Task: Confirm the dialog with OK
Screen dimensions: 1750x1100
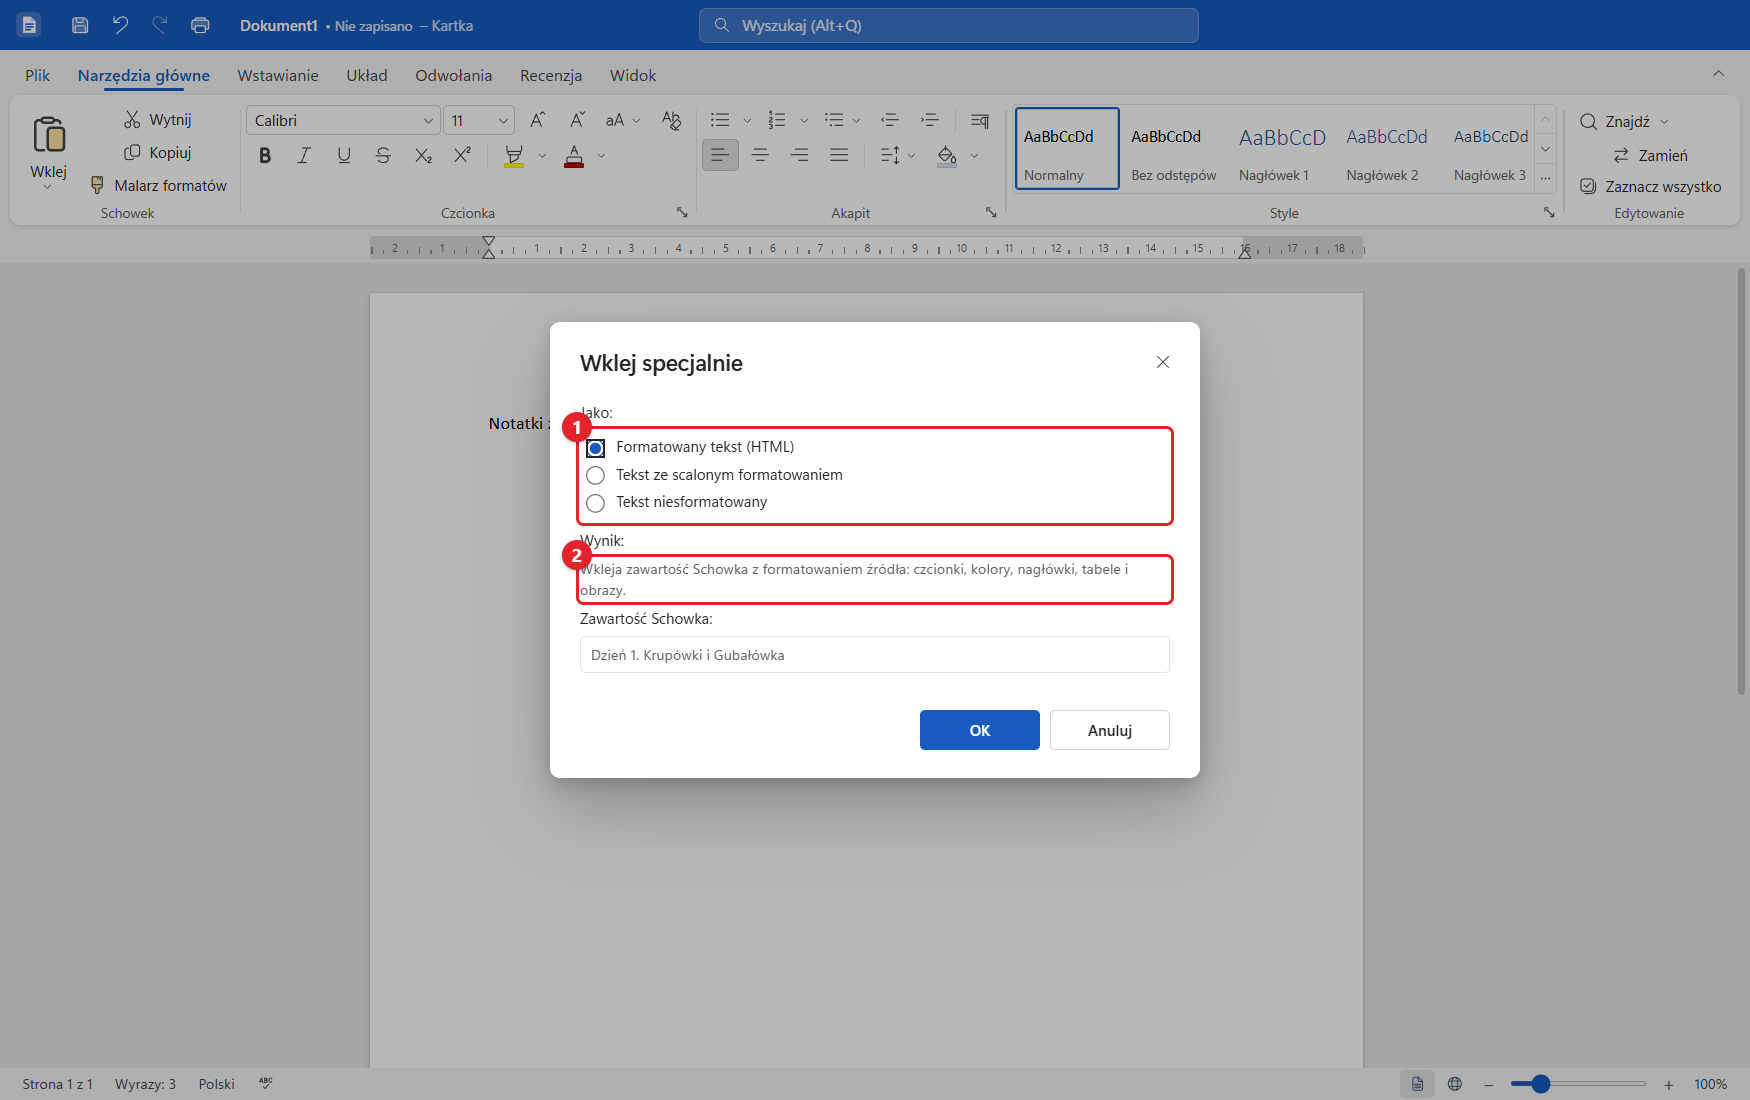Action: (x=980, y=730)
